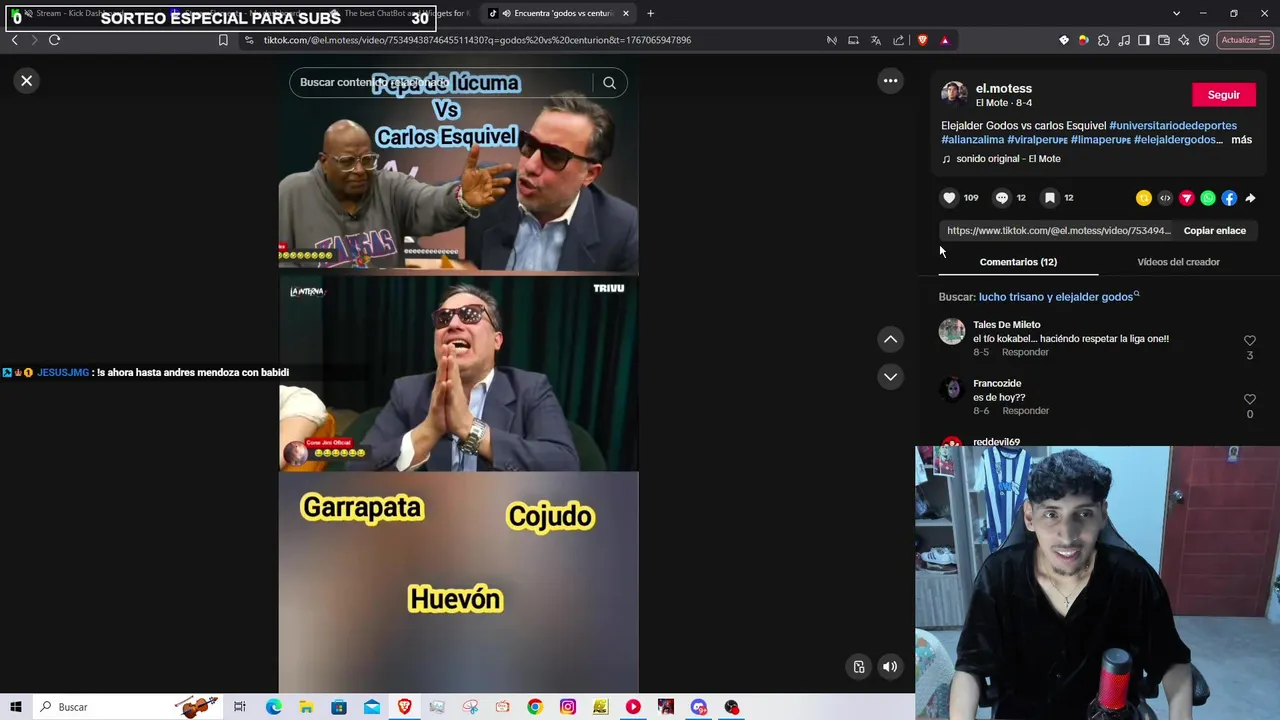Reply to the Tales De Mileto comment
This screenshot has width=1280, height=720.
click(1025, 352)
